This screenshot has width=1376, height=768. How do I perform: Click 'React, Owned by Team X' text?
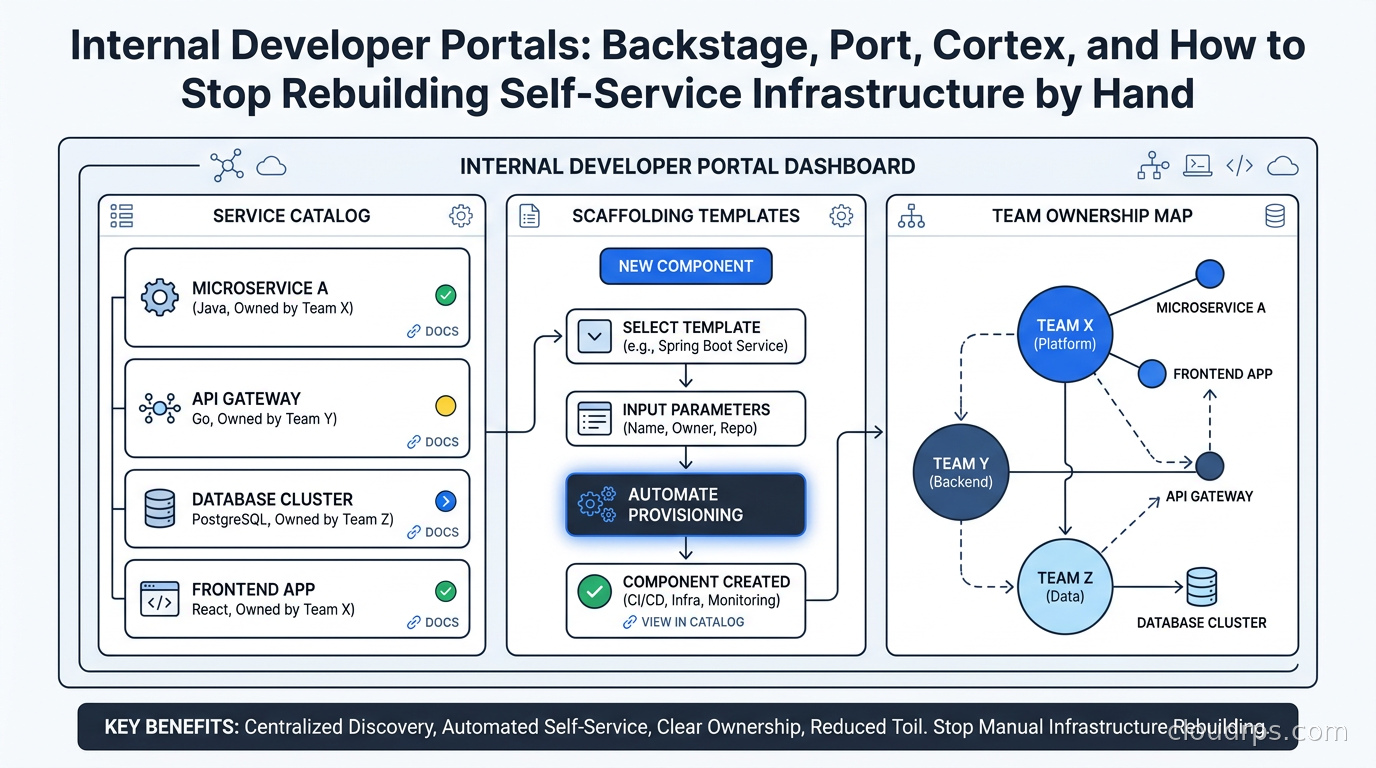(273, 609)
